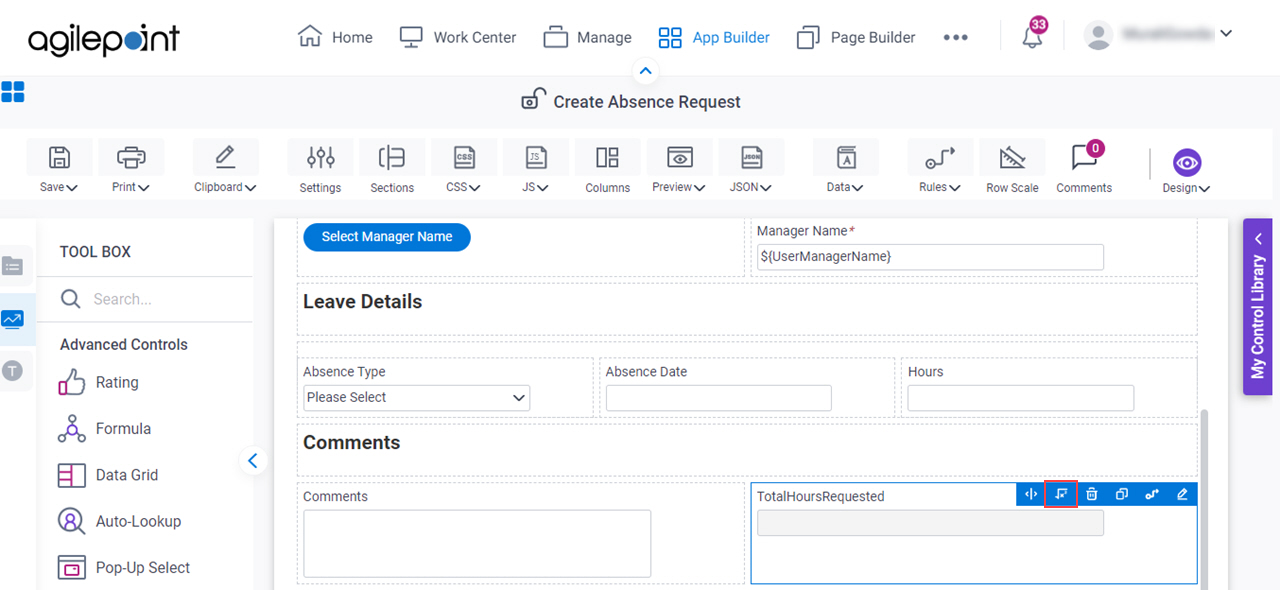
Task: Click the search magnifier in Tool Box
Action: coord(71,298)
